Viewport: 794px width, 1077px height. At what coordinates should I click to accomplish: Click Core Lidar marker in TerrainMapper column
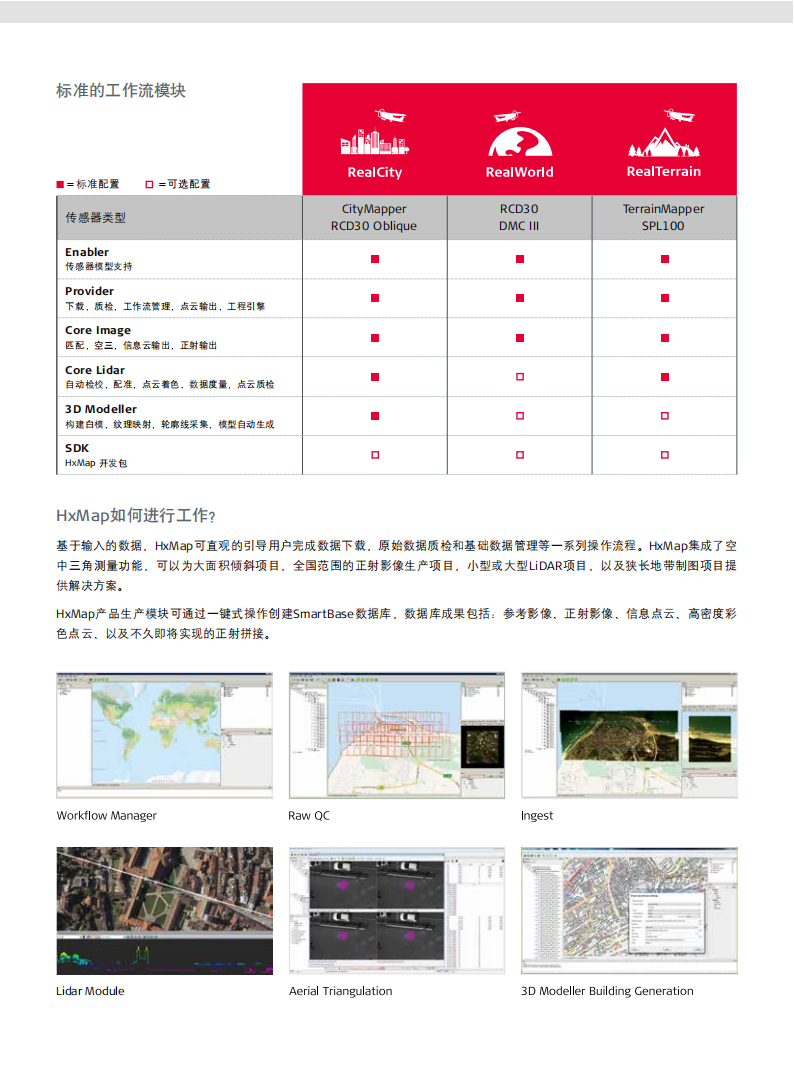665,377
